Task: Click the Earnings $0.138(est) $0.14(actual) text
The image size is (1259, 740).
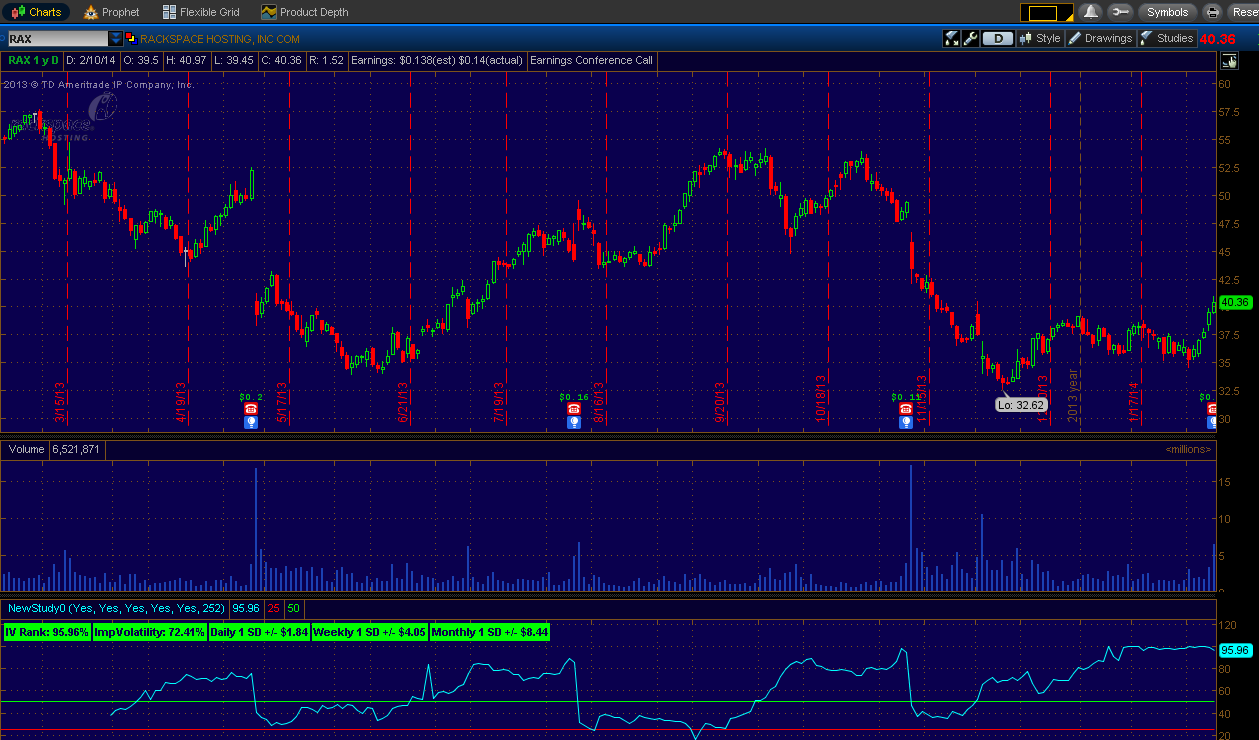Action: [x=437, y=60]
